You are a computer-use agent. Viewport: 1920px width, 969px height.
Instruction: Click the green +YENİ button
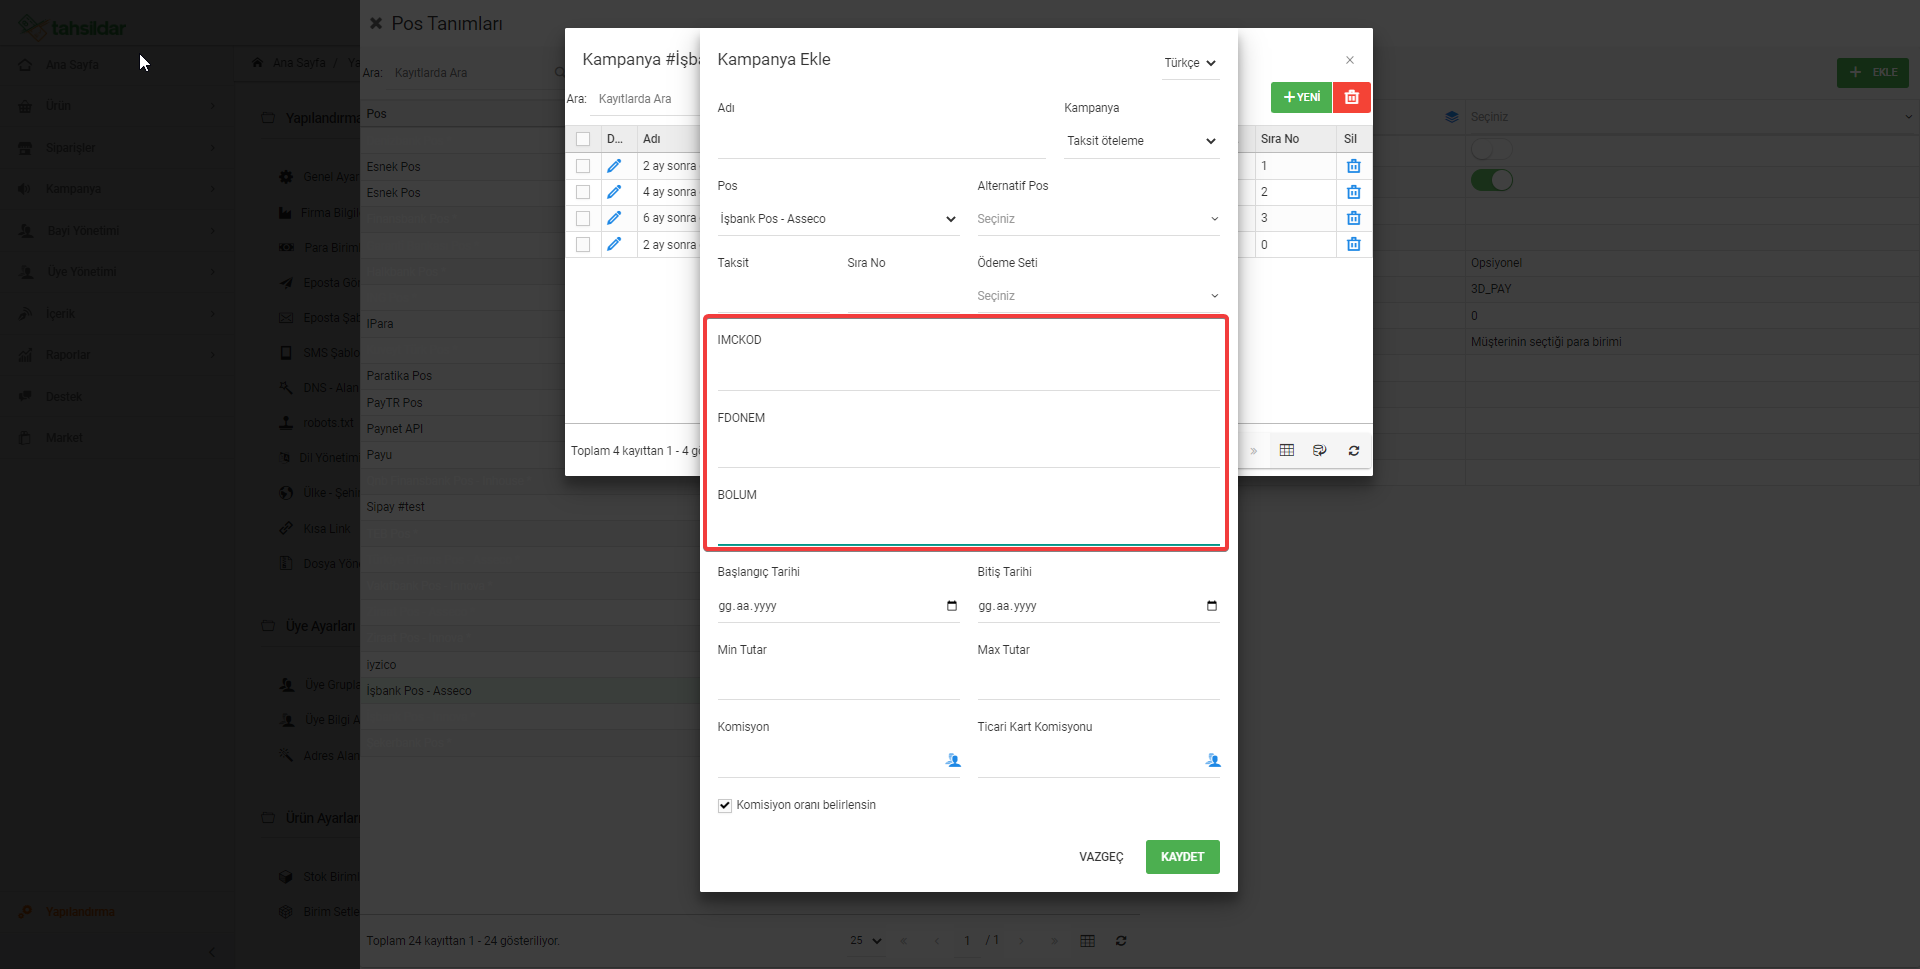click(x=1301, y=97)
